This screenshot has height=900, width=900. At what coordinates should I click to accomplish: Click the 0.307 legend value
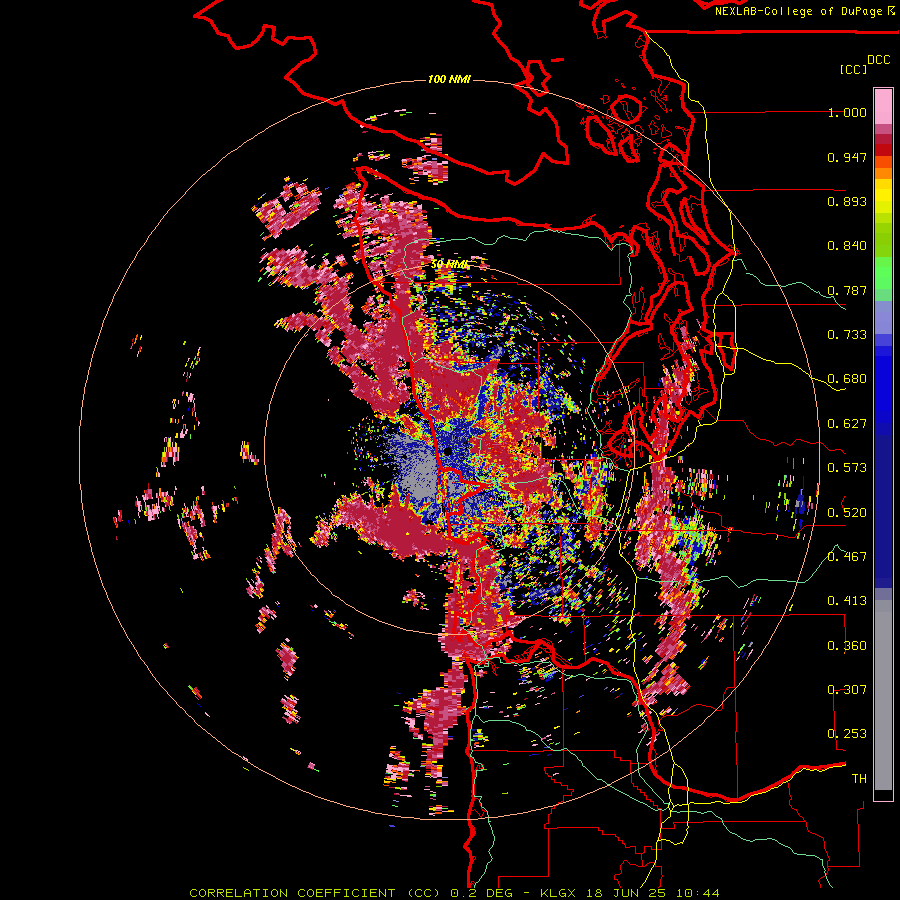tap(847, 689)
